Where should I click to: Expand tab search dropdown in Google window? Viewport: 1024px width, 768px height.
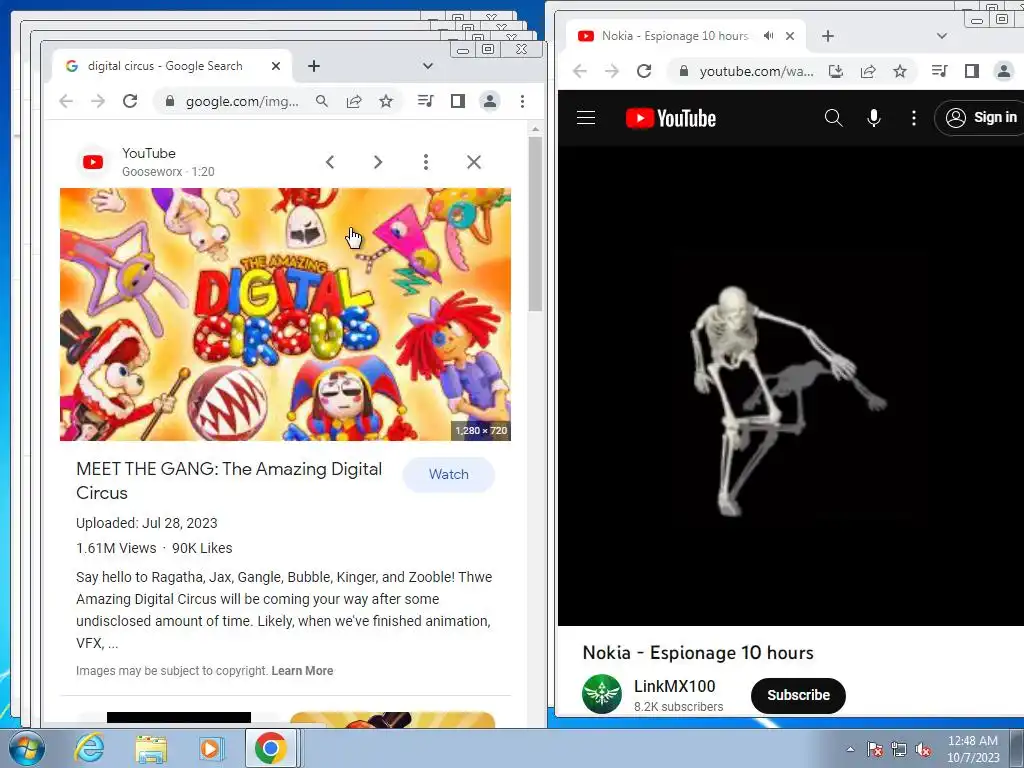click(x=428, y=66)
